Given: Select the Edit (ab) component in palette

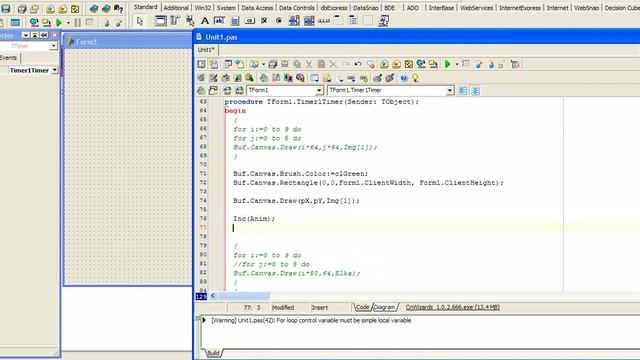Looking at the screenshot, I should (219, 21).
